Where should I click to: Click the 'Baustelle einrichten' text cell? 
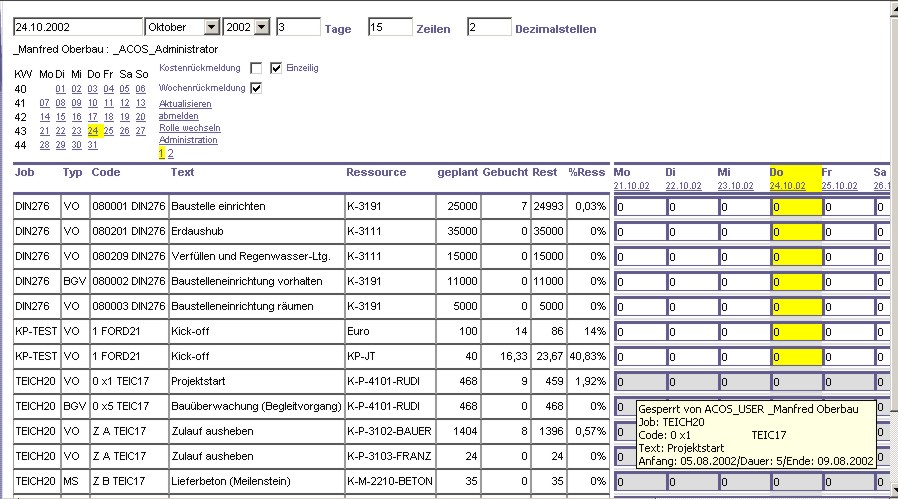(257, 206)
